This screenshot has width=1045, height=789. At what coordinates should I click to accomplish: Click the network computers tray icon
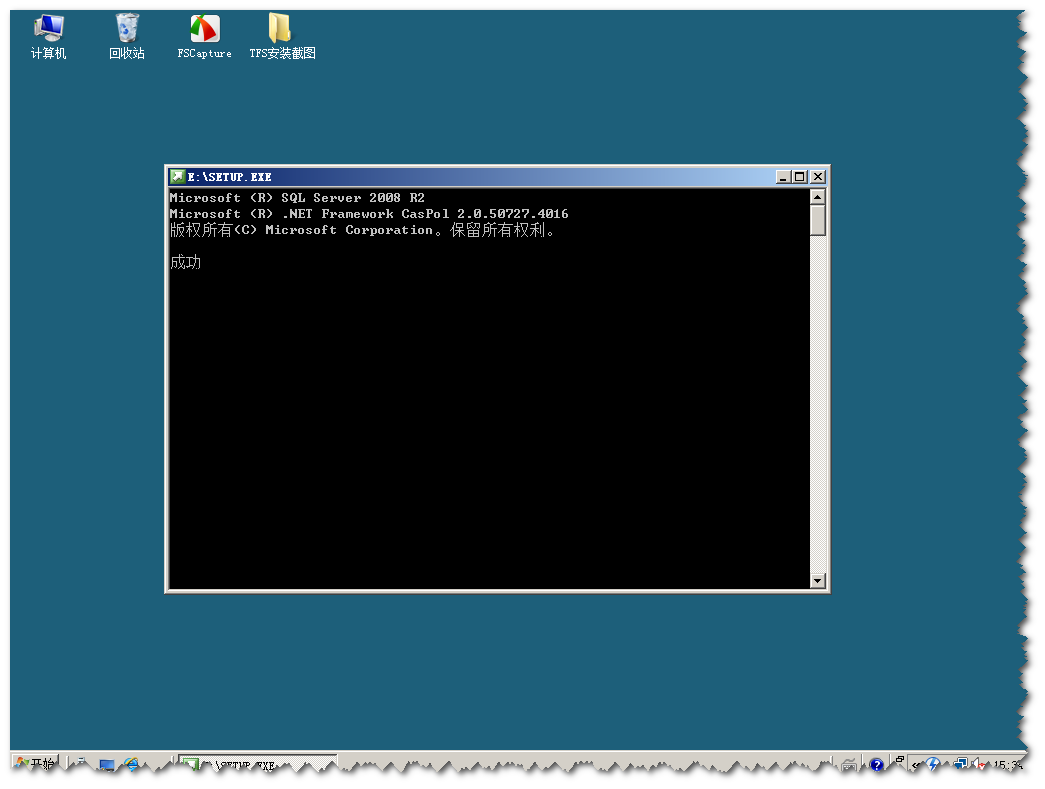pos(960,764)
